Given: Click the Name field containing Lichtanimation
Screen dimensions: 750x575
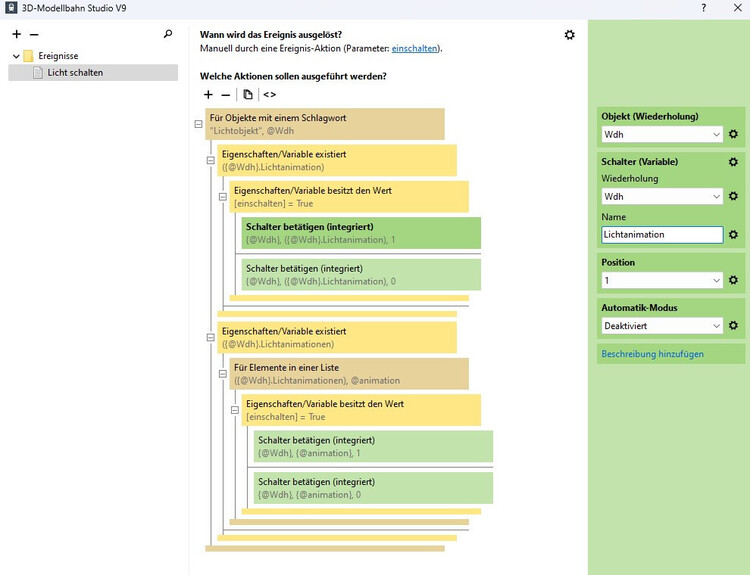Looking at the screenshot, I should (x=661, y=234).
